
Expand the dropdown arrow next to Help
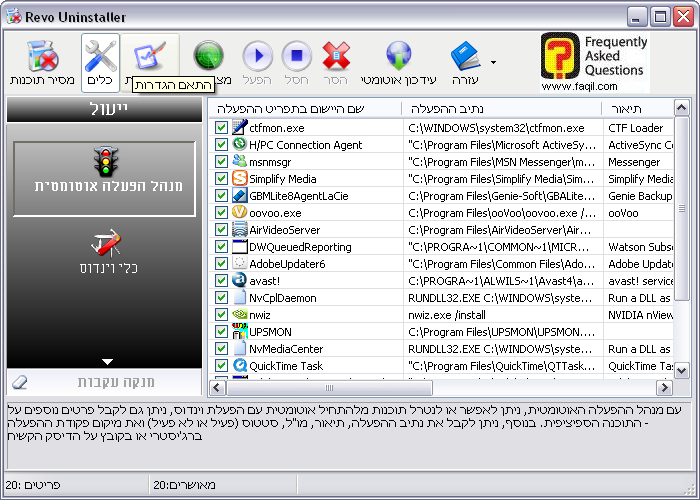(493, 62)
